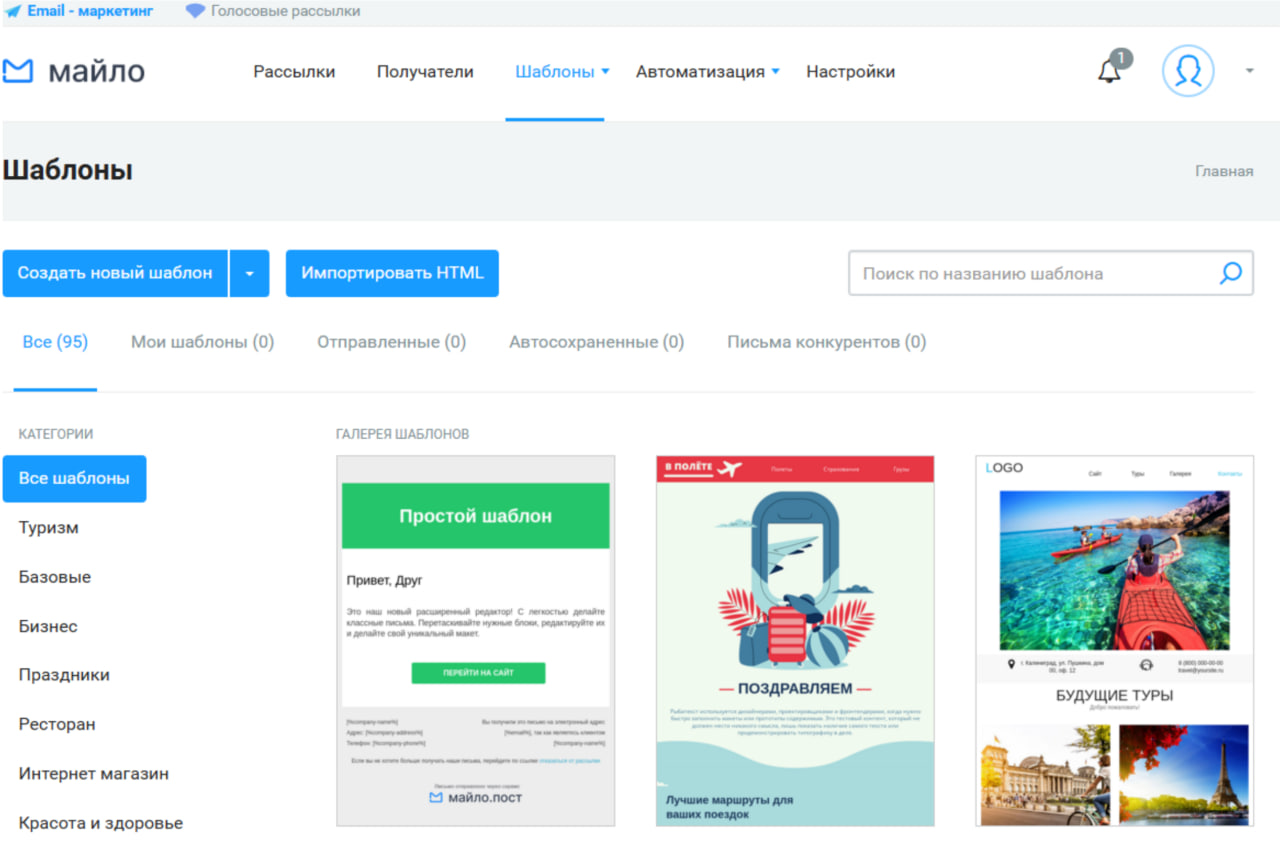Click the magnifier search icon
1280x846 pixels.
pyautogui.click(x=1230, y=273)
